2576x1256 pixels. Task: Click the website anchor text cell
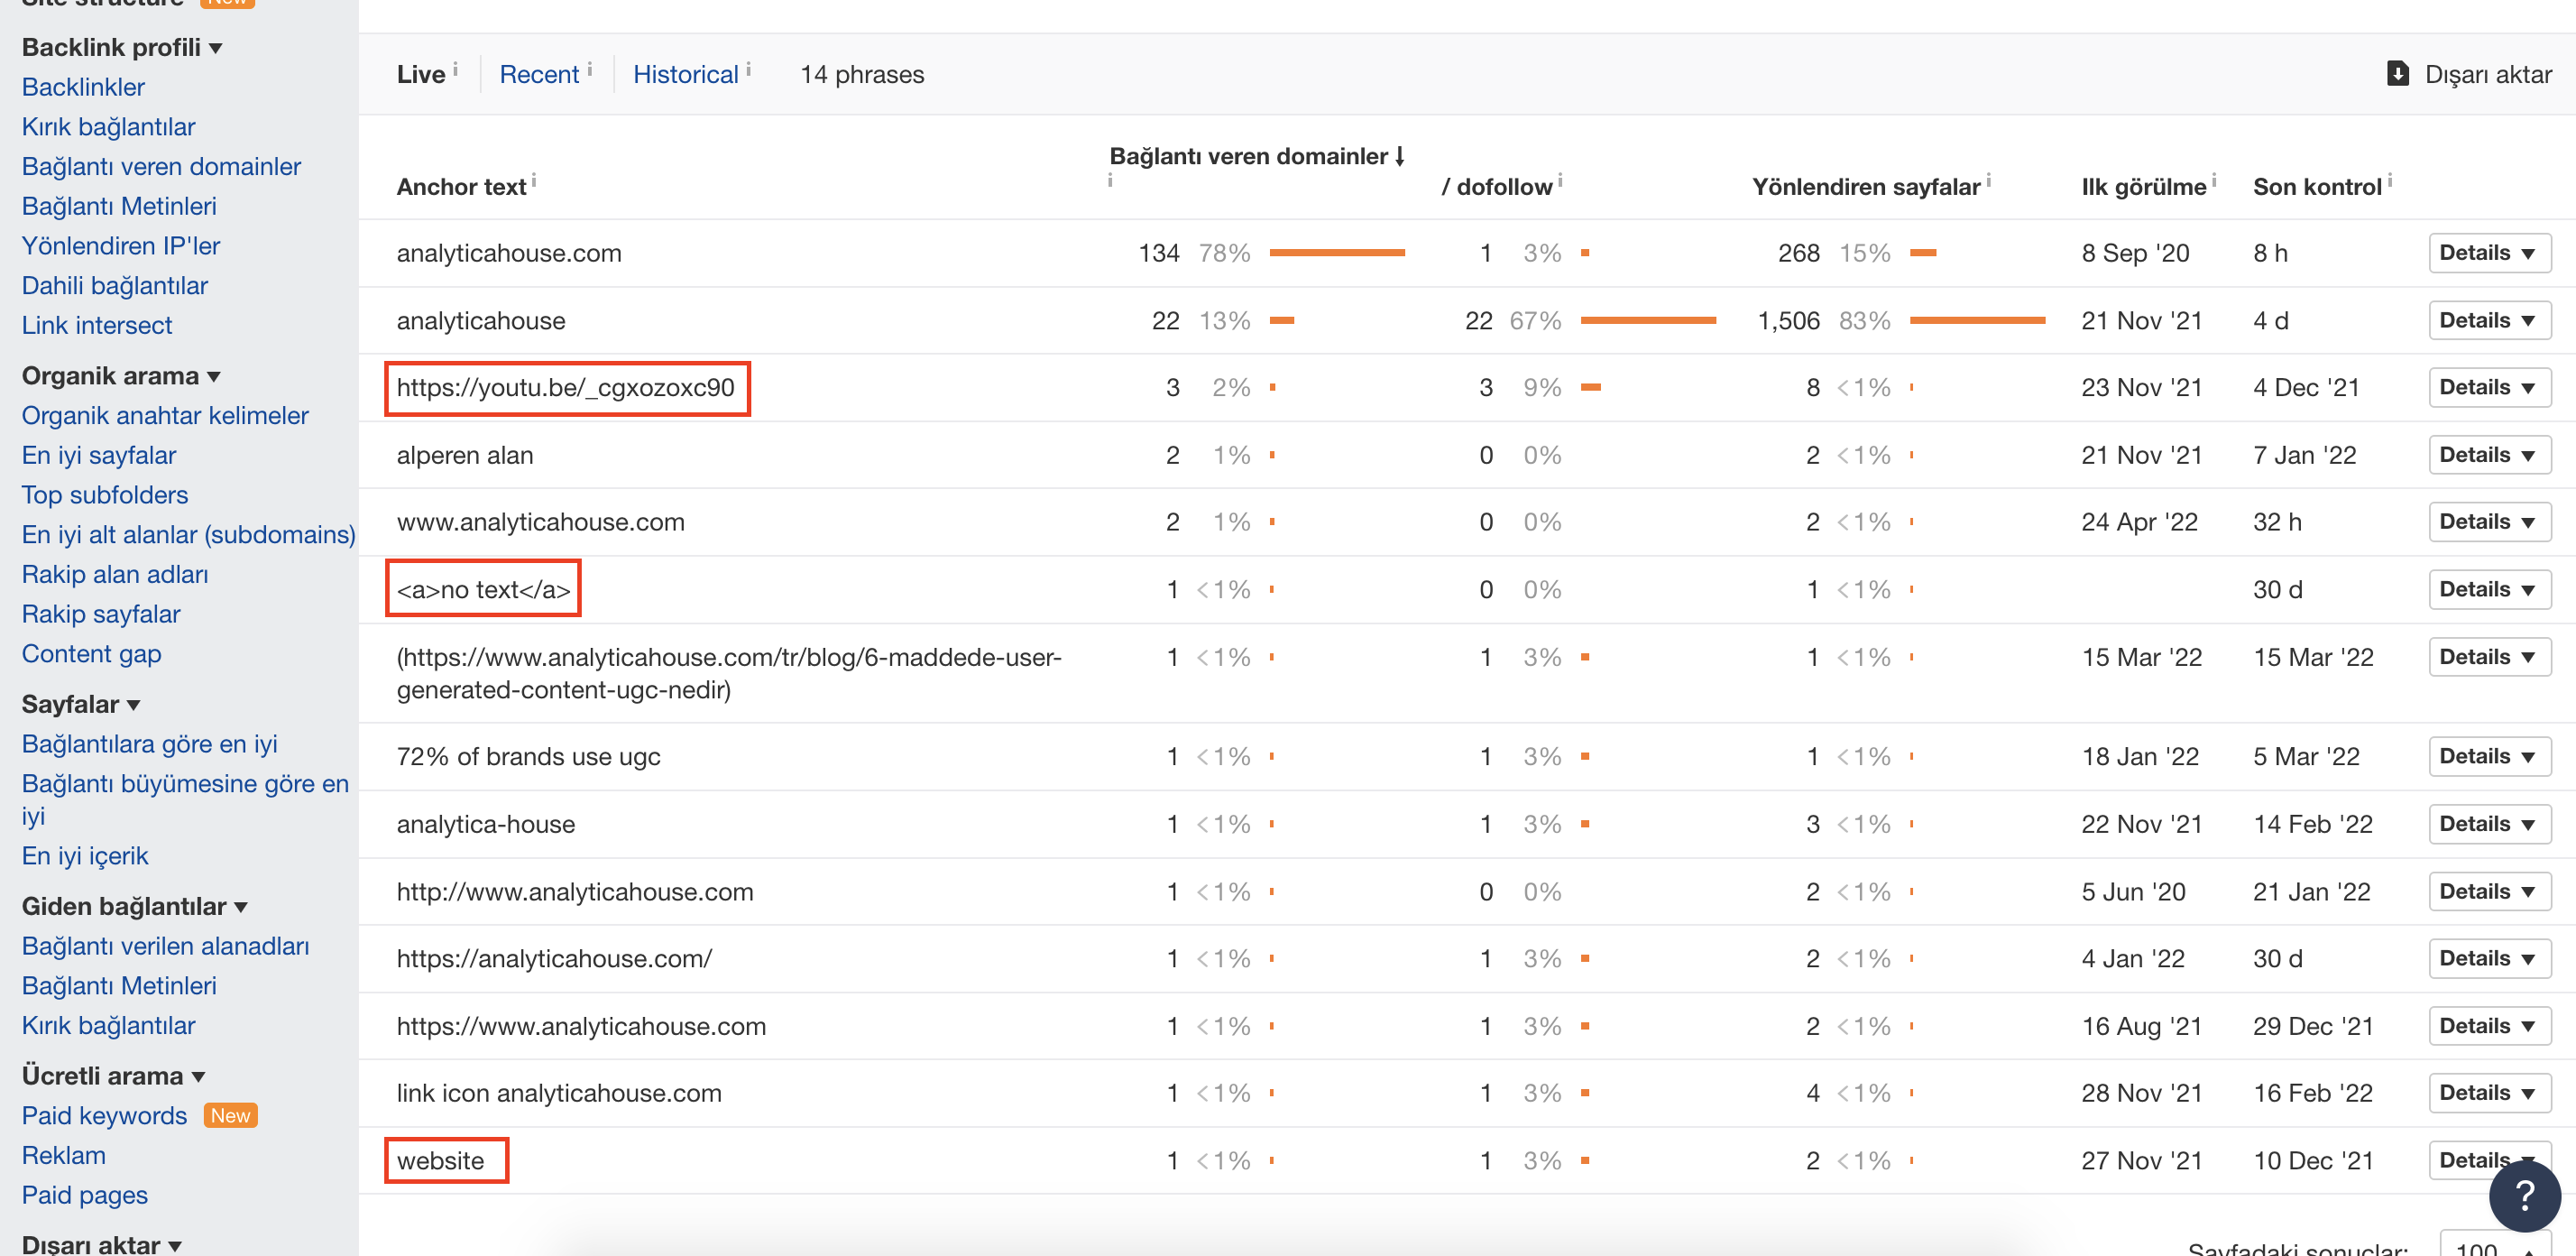(440, 1160)
